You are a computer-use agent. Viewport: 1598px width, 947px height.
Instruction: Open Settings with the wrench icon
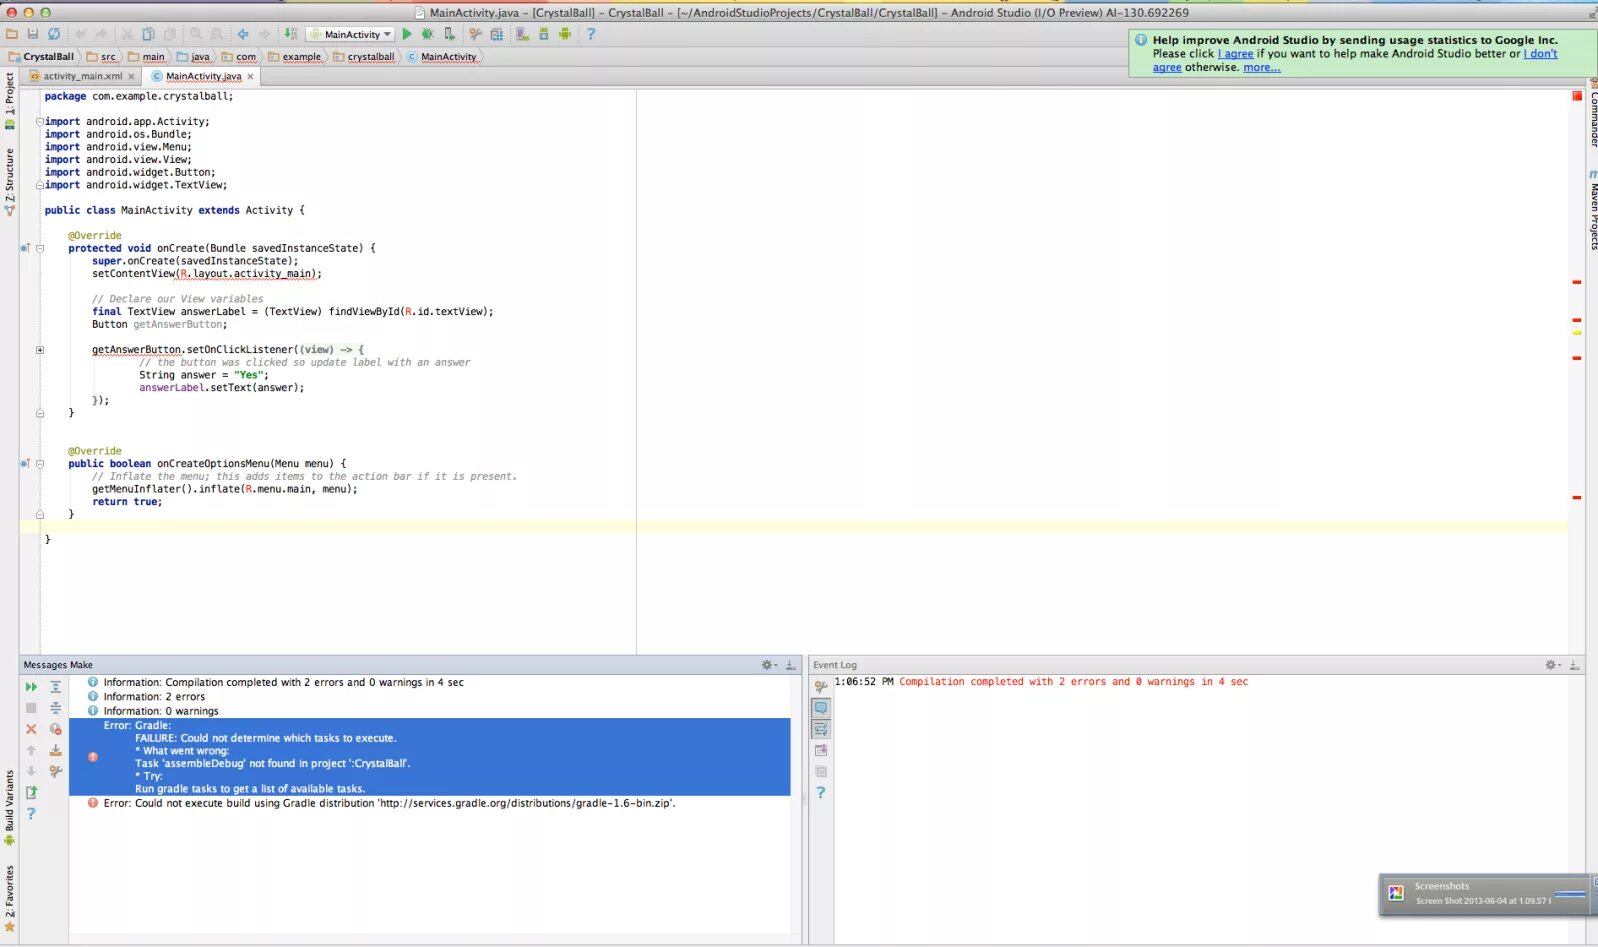coord(476,34)
